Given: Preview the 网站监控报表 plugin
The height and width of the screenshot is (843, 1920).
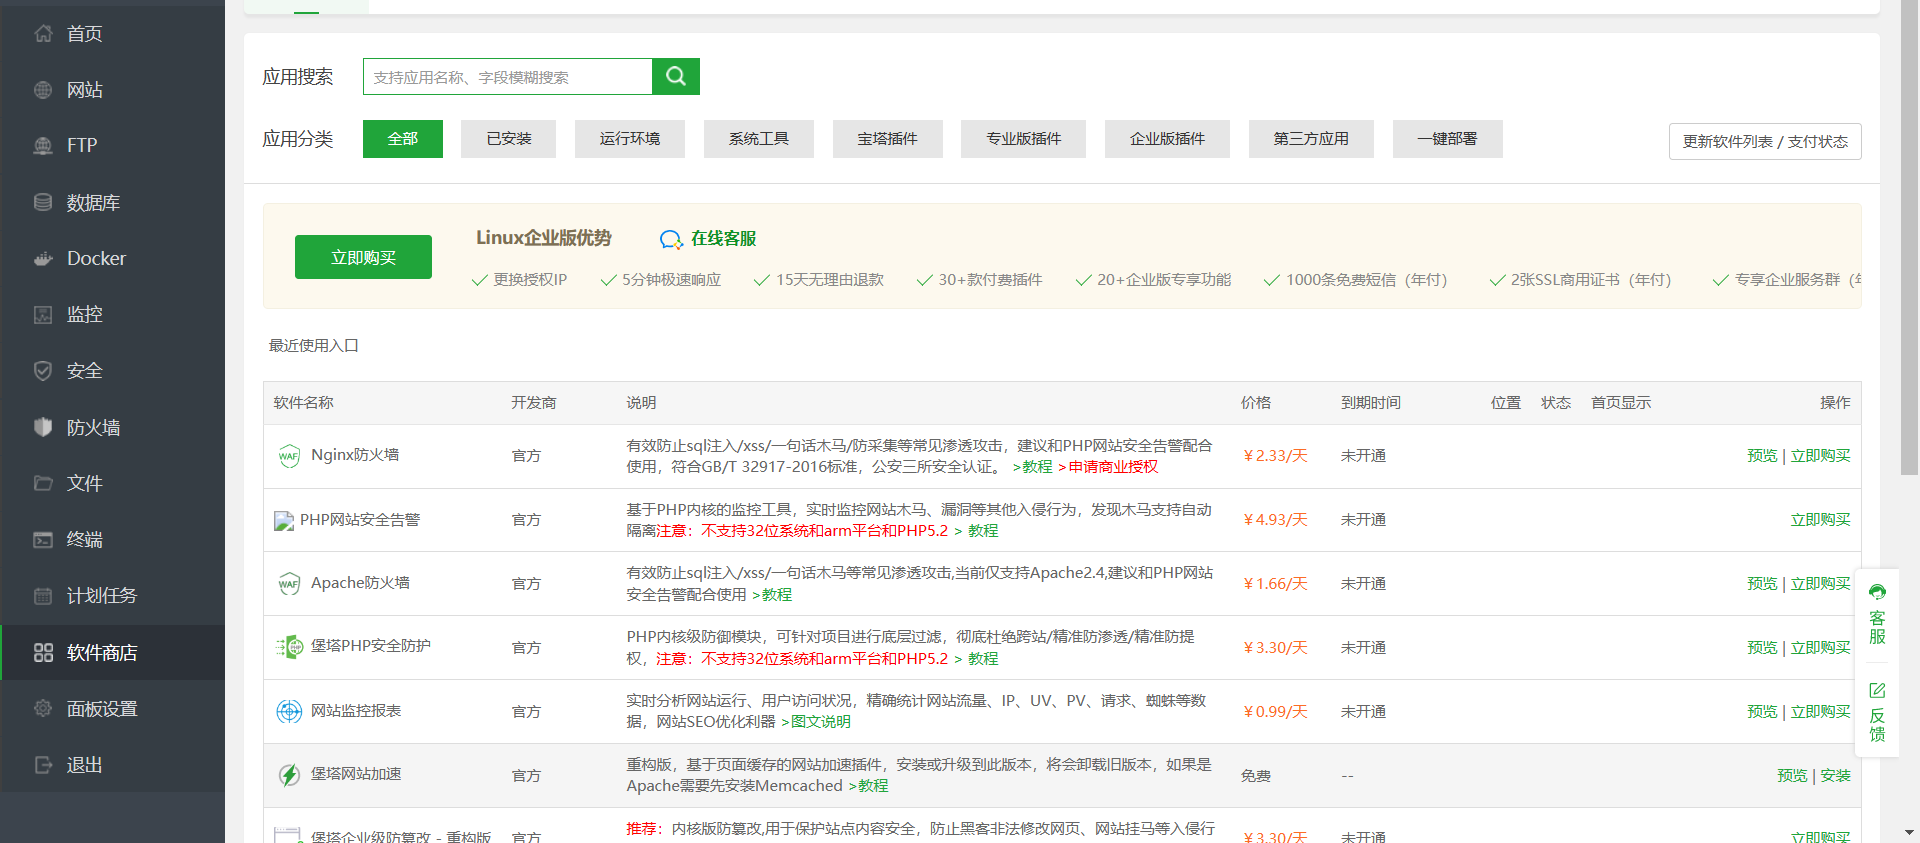Looking at the screenshot, I should click(x=1762, y=712).
